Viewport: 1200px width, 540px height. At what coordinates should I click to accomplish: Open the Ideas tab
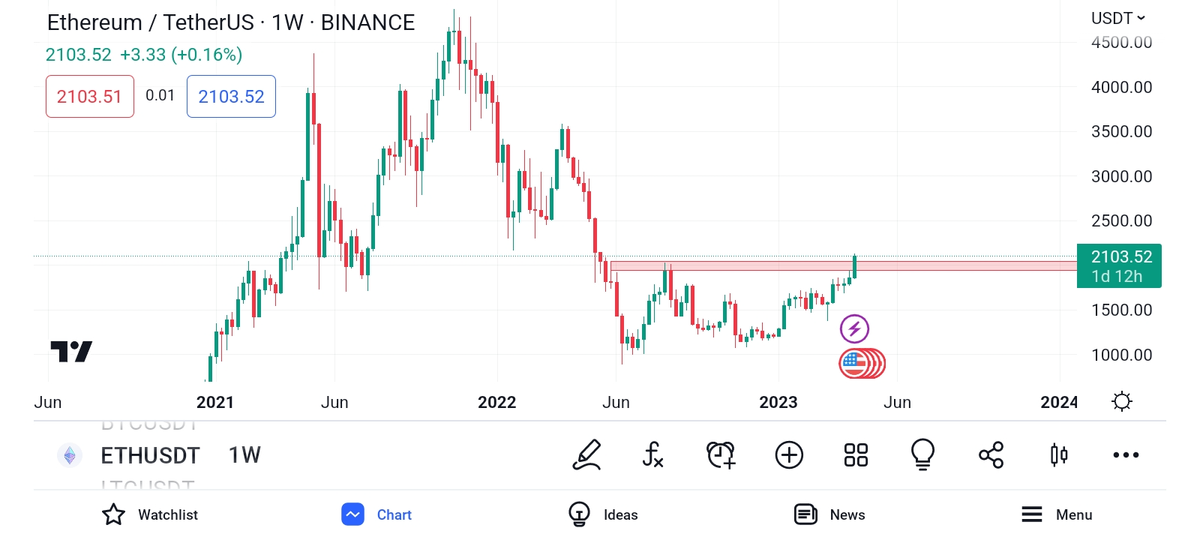pyautogui.click(x=603, y=514)
